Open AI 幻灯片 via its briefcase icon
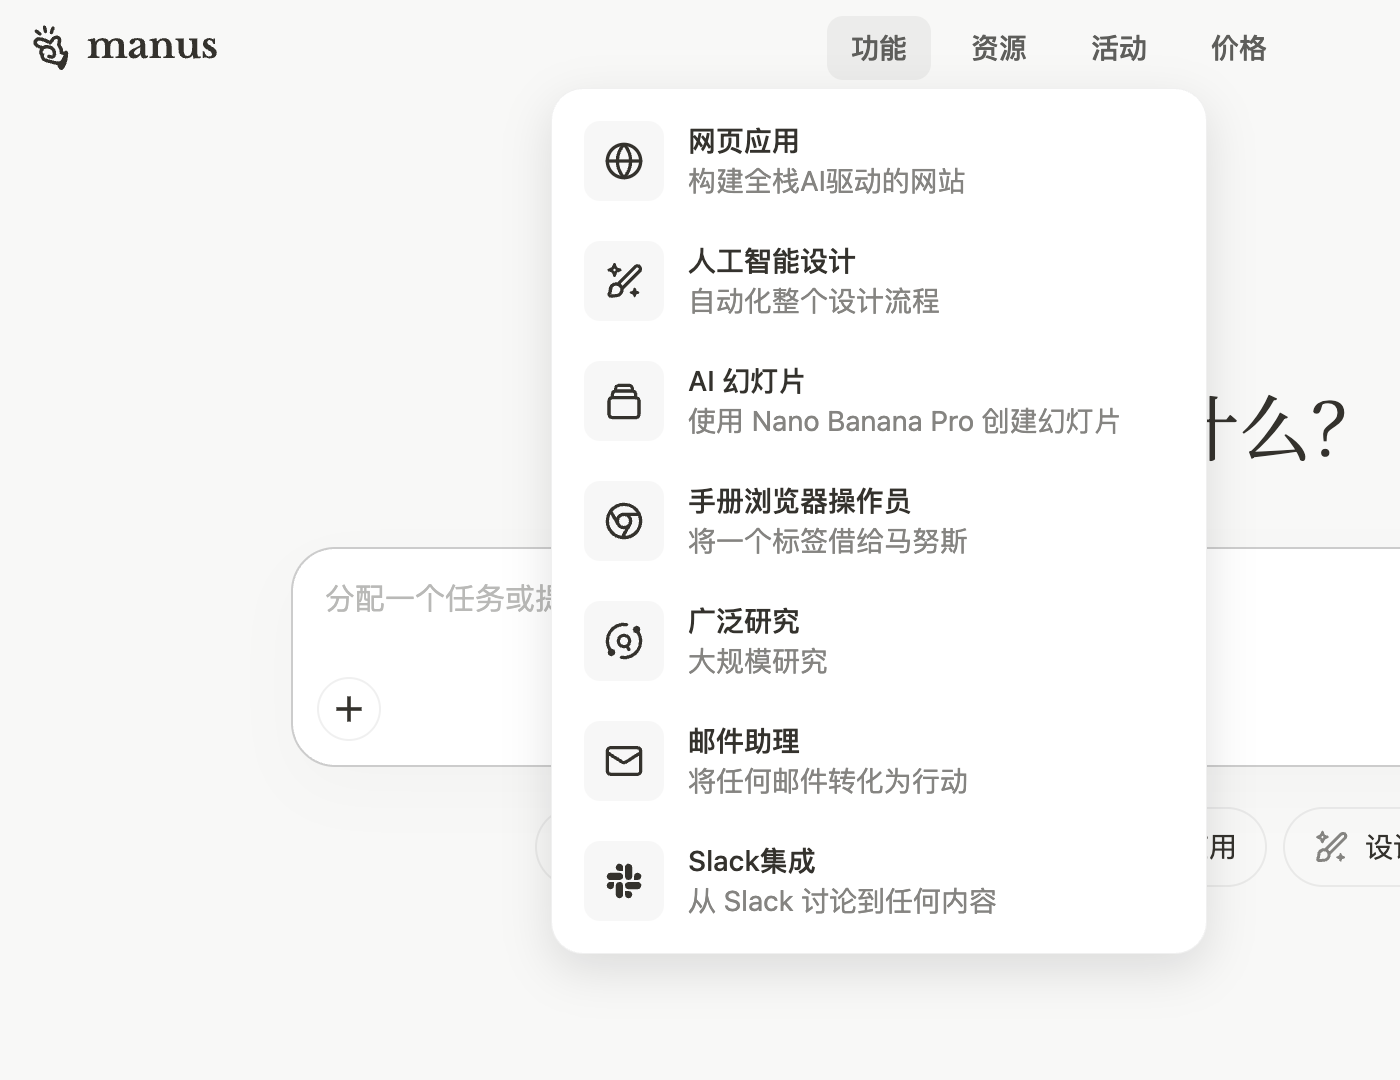 click(623, 401)
